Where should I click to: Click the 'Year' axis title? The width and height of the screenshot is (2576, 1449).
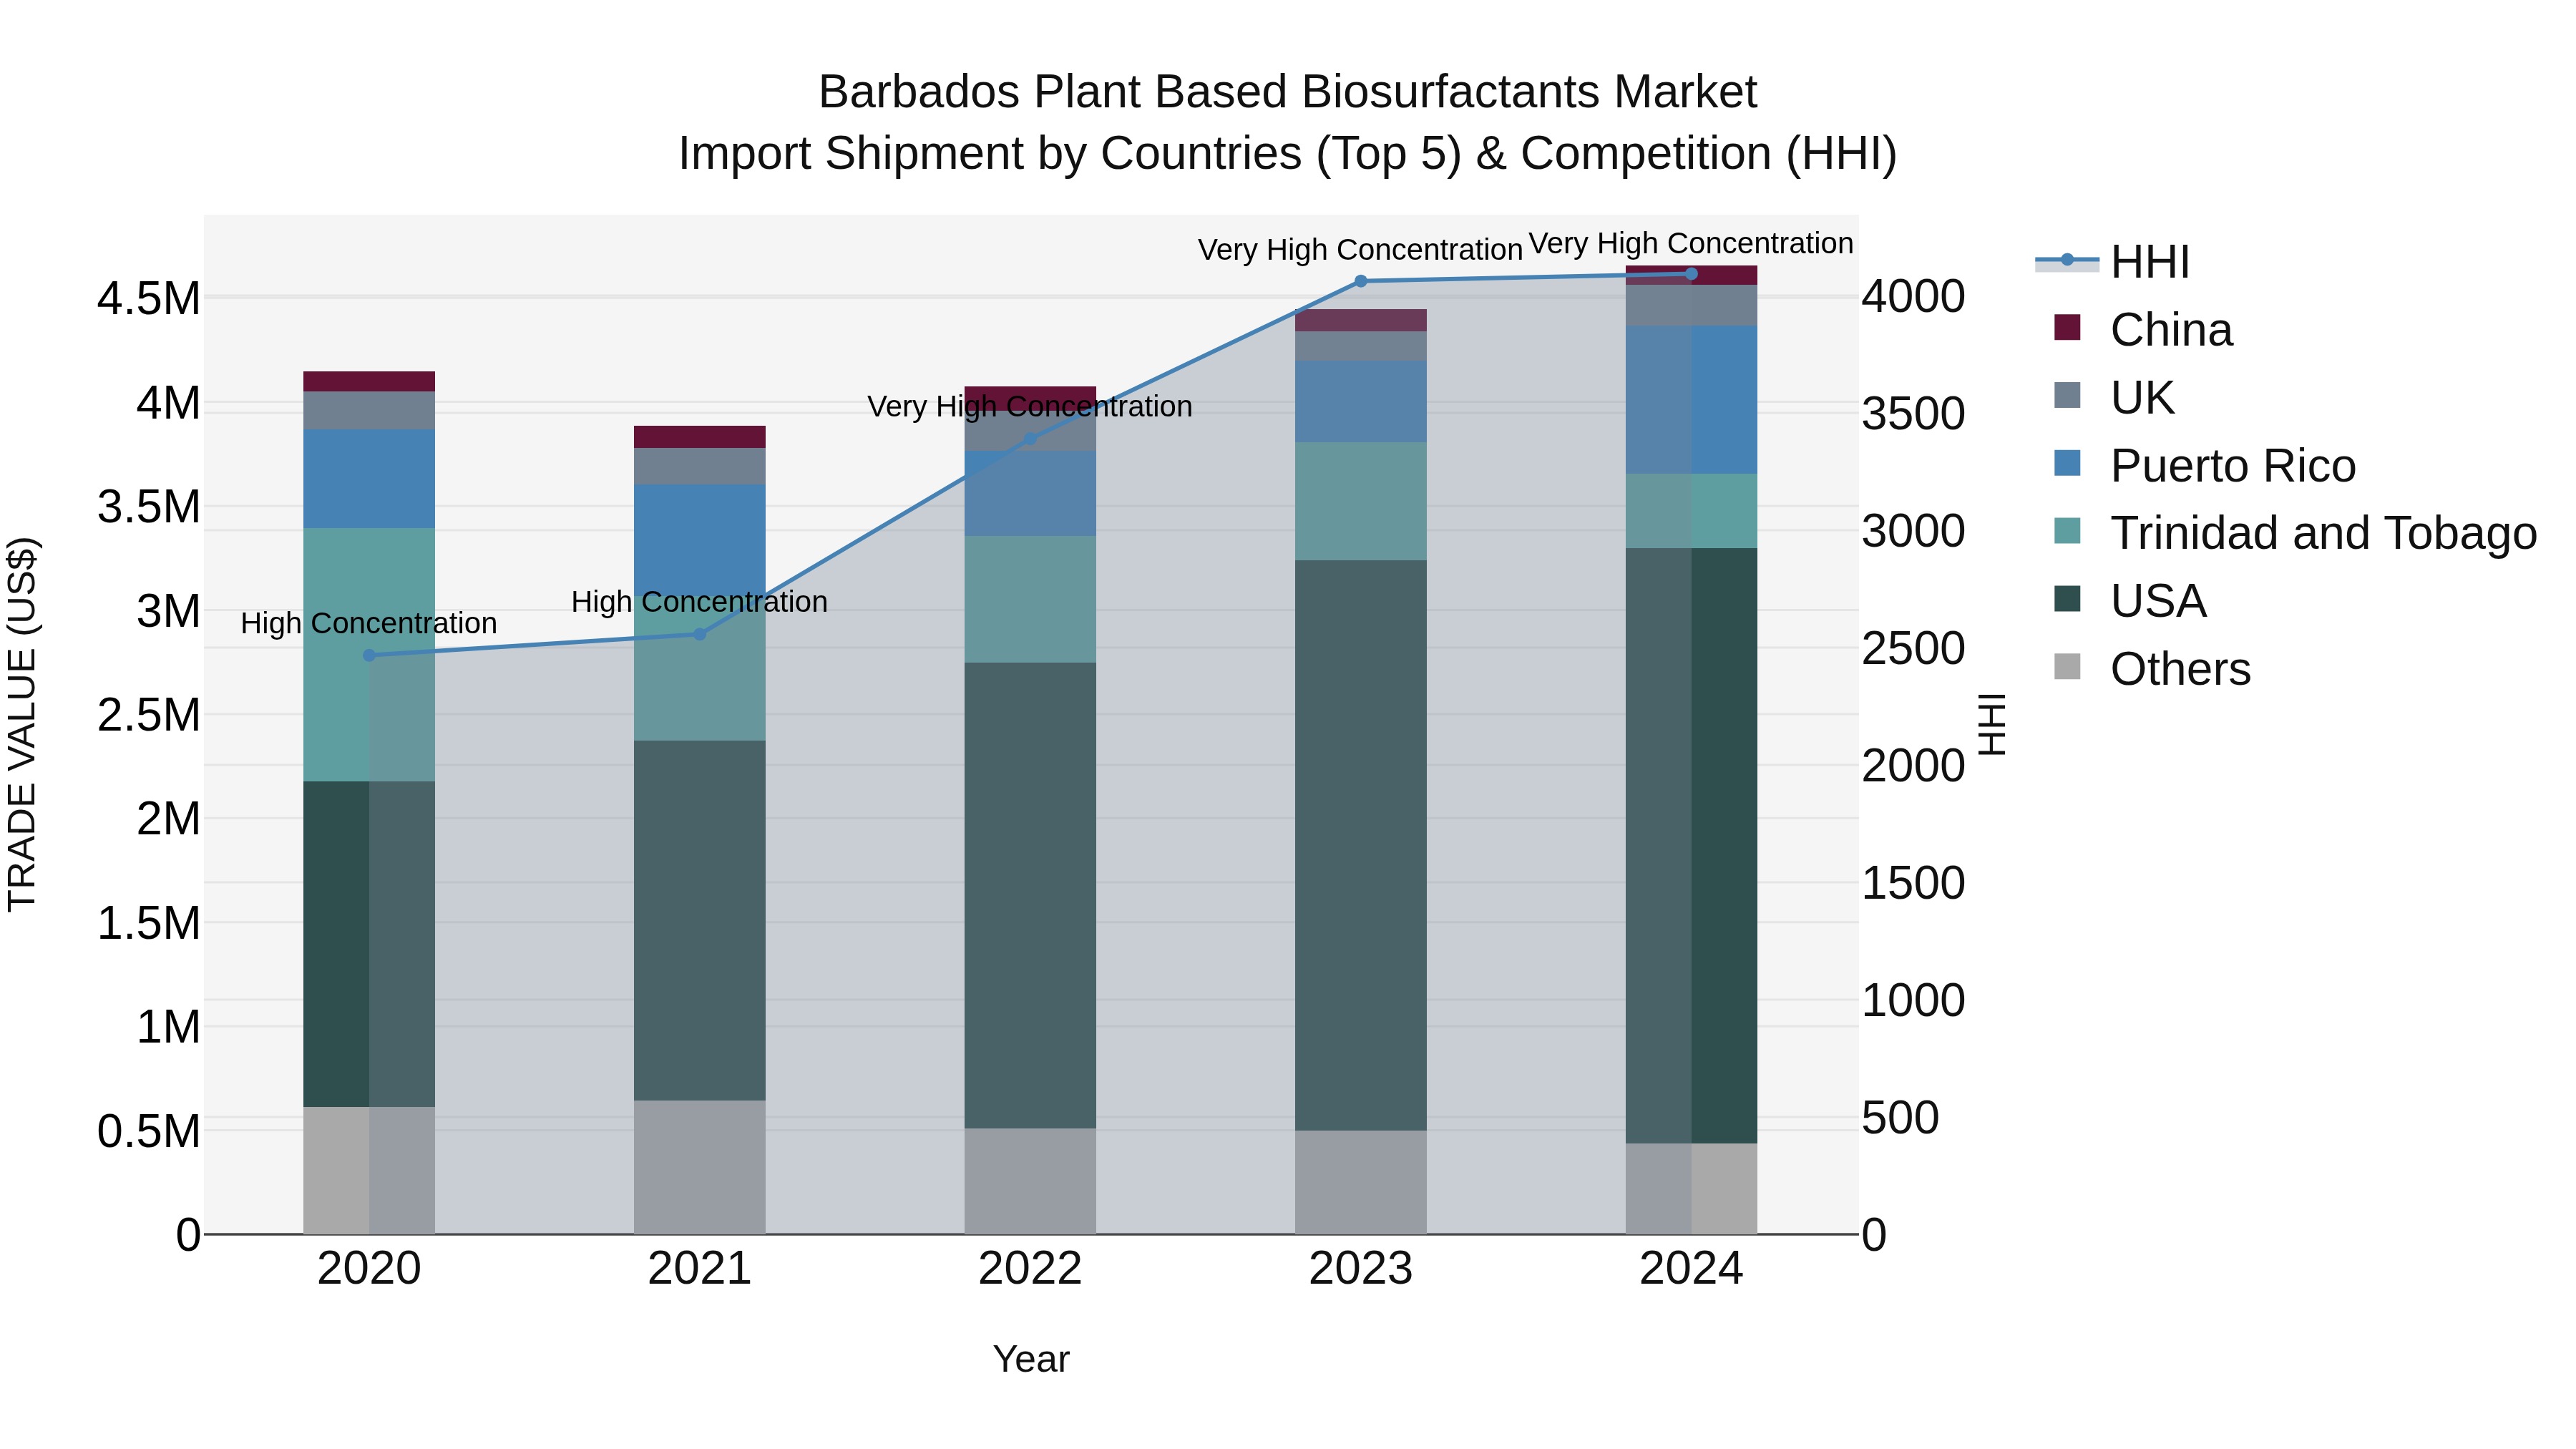click(x=1031, y=1360)
